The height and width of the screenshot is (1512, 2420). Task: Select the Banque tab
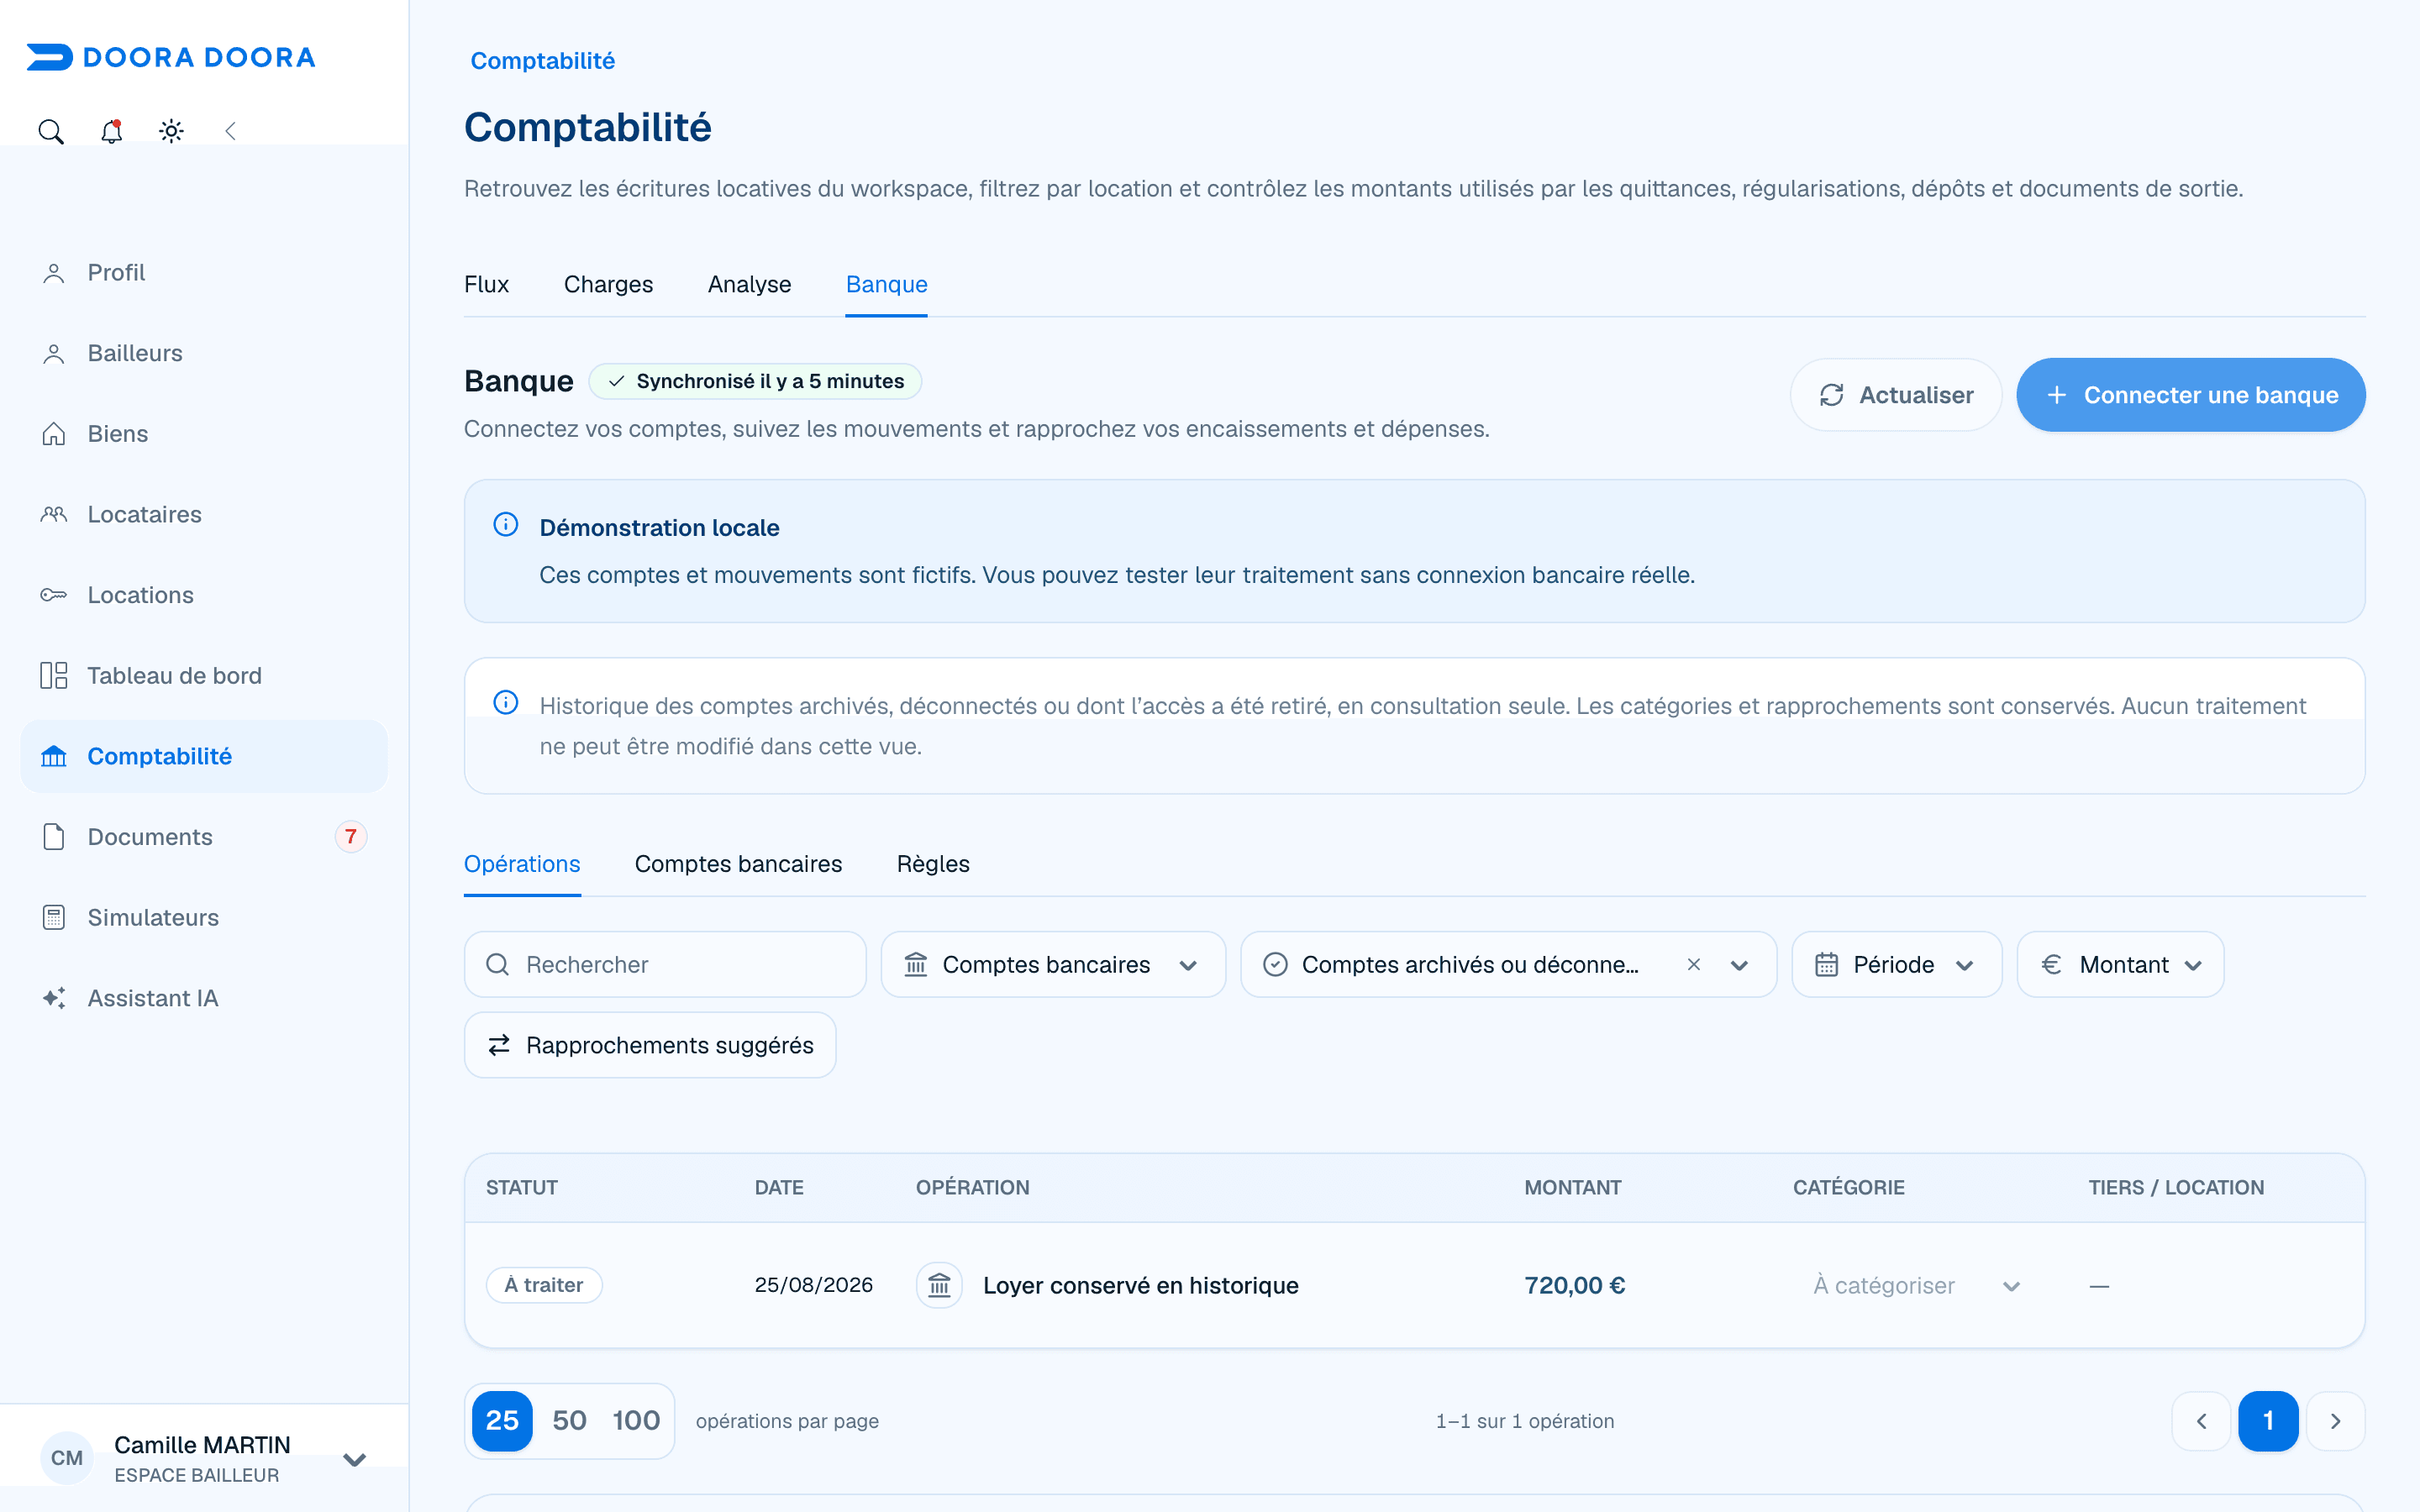[886, 285]
